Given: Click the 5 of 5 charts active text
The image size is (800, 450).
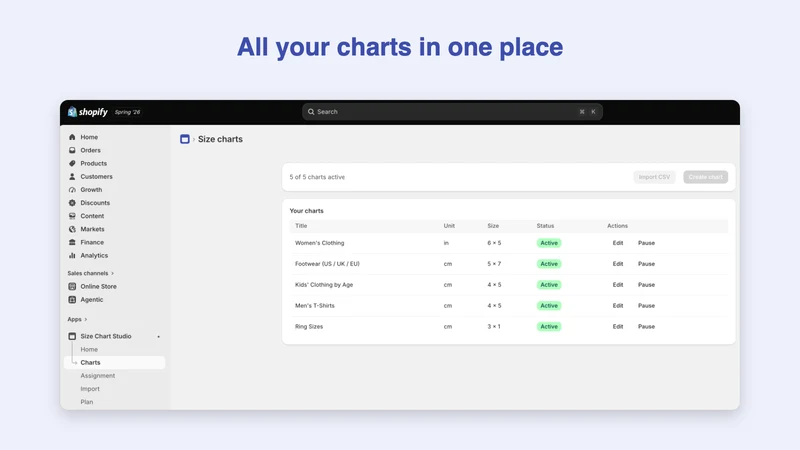Looking at the screenshot, I should click(x=317, y=177).
